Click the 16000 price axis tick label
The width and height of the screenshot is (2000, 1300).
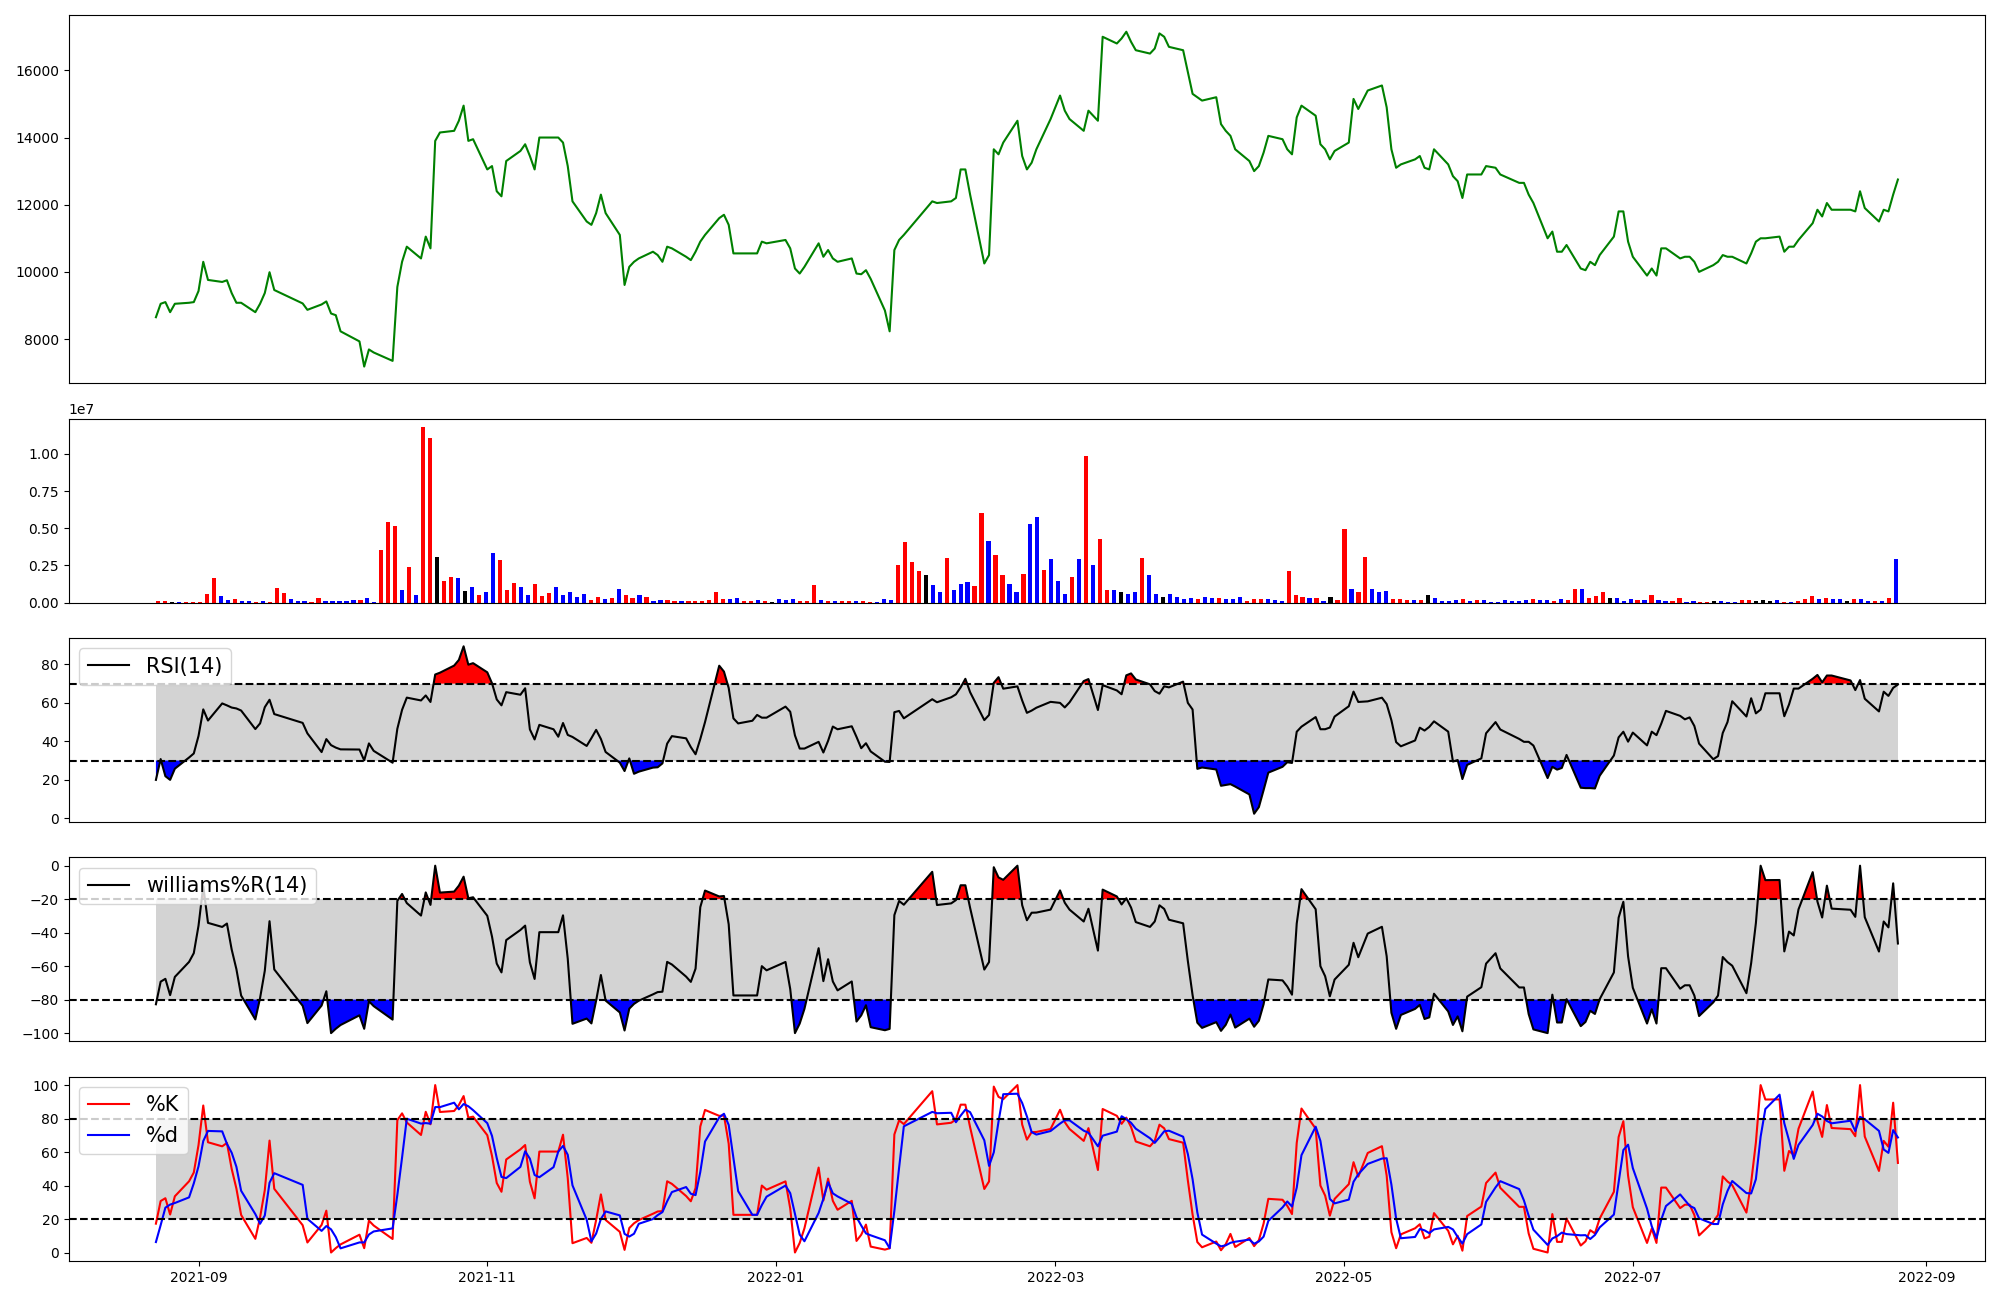pyautogui.click(x=38, y=71)
